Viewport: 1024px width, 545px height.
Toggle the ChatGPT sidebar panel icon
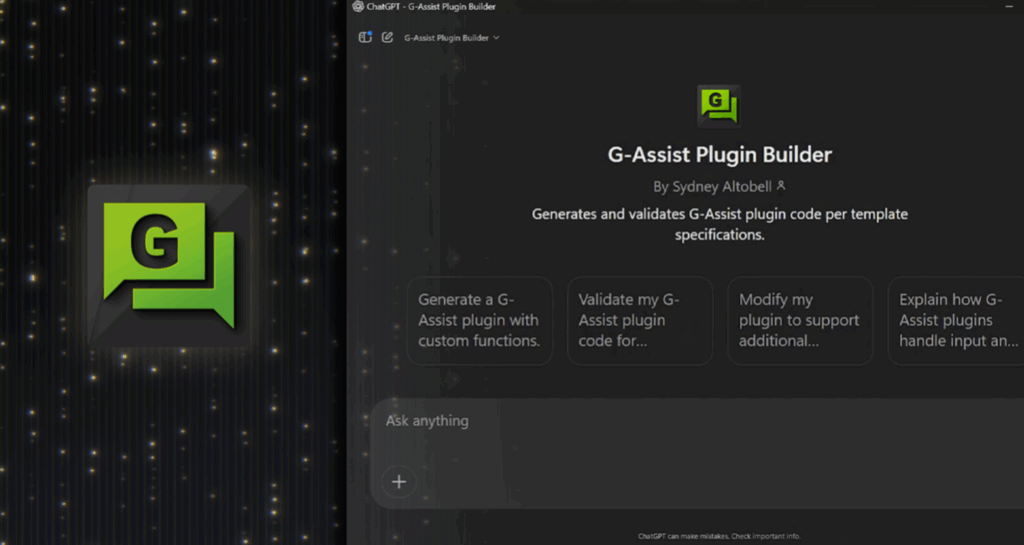coord(365,37)
